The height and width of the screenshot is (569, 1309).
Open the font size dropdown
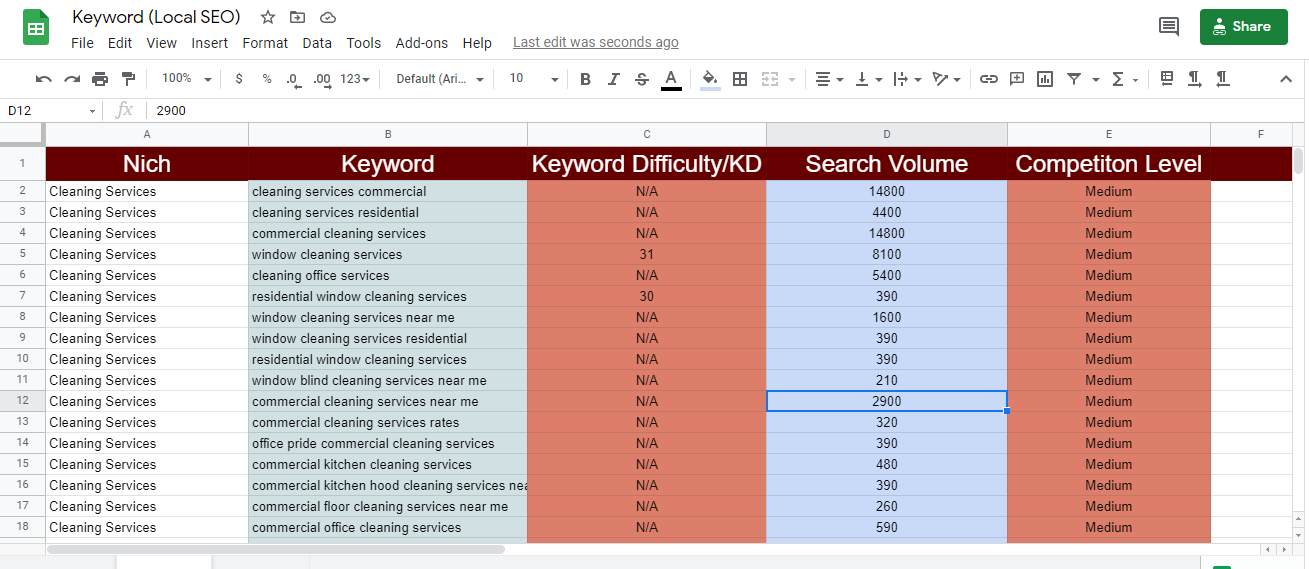(533, 79)
